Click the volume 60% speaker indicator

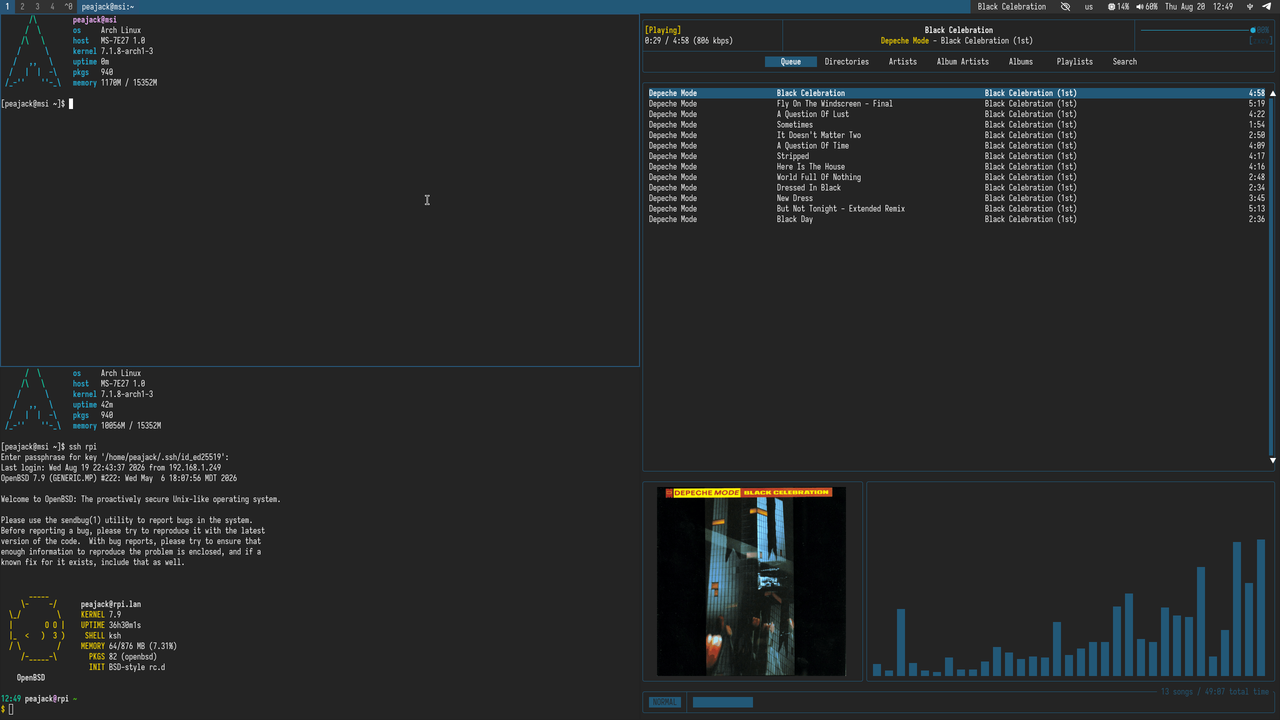[x=1147, y=7]
